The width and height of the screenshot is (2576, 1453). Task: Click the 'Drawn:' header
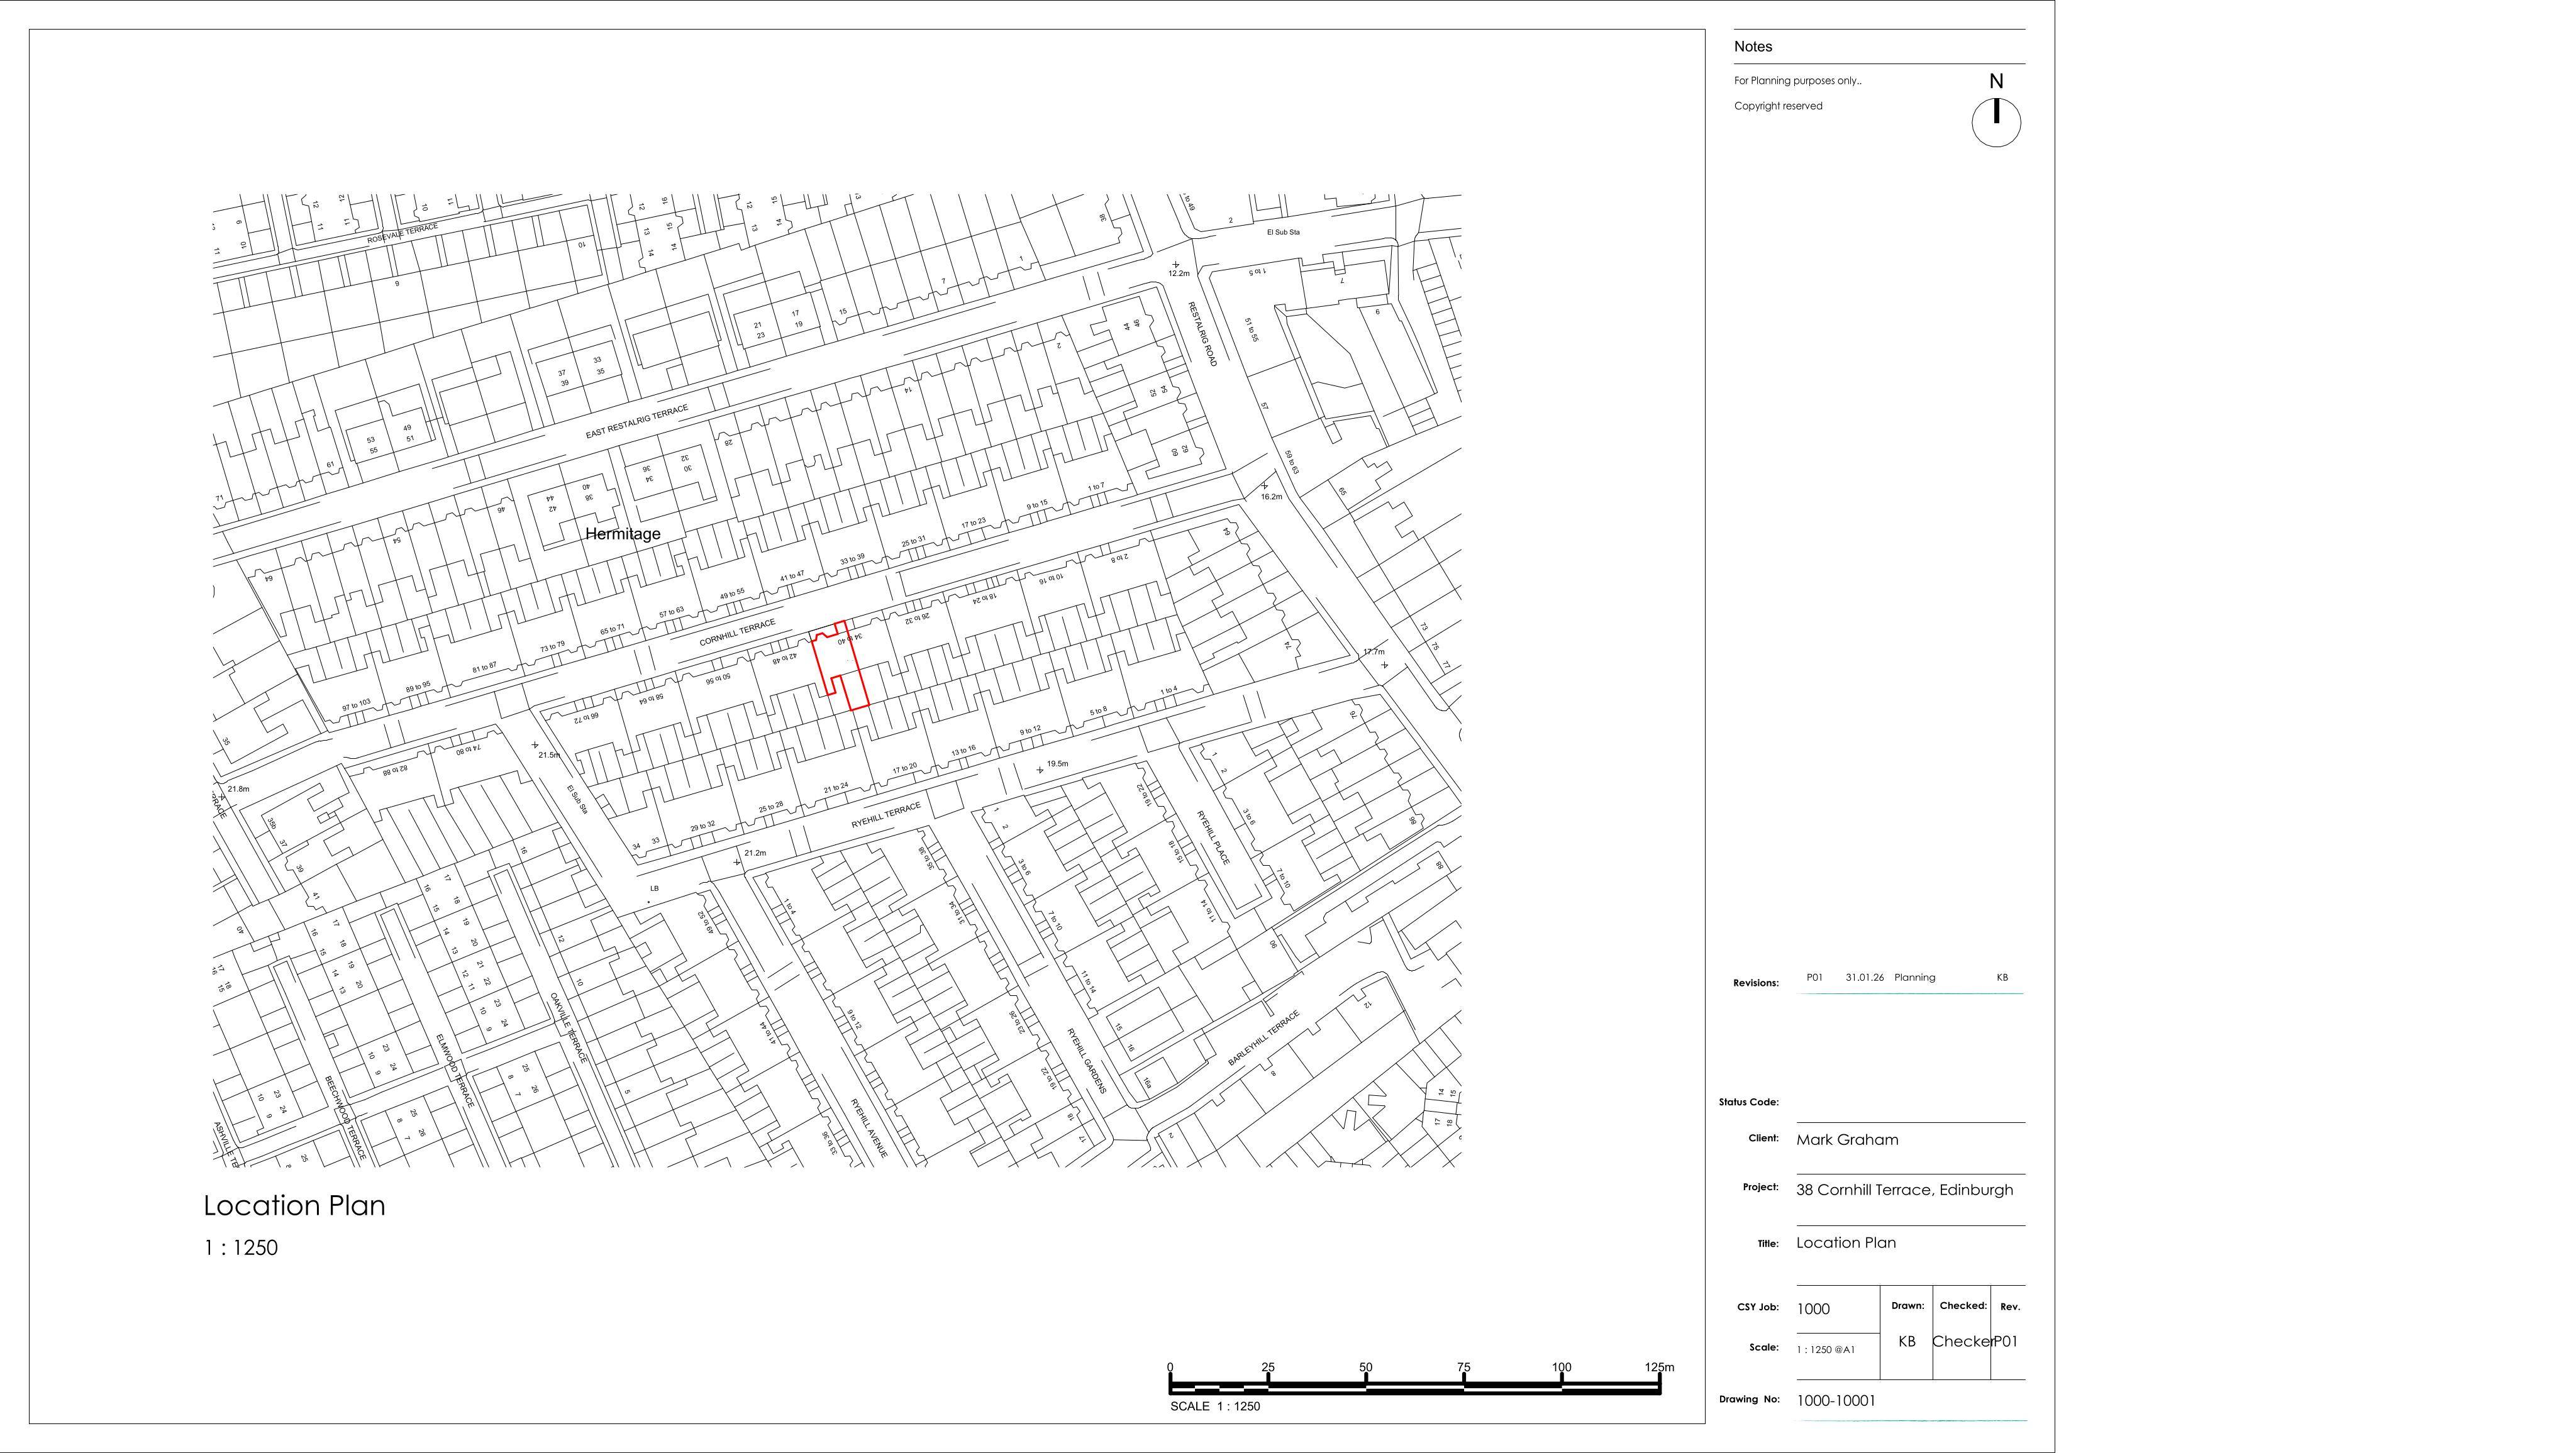tap(1907, 1306)
